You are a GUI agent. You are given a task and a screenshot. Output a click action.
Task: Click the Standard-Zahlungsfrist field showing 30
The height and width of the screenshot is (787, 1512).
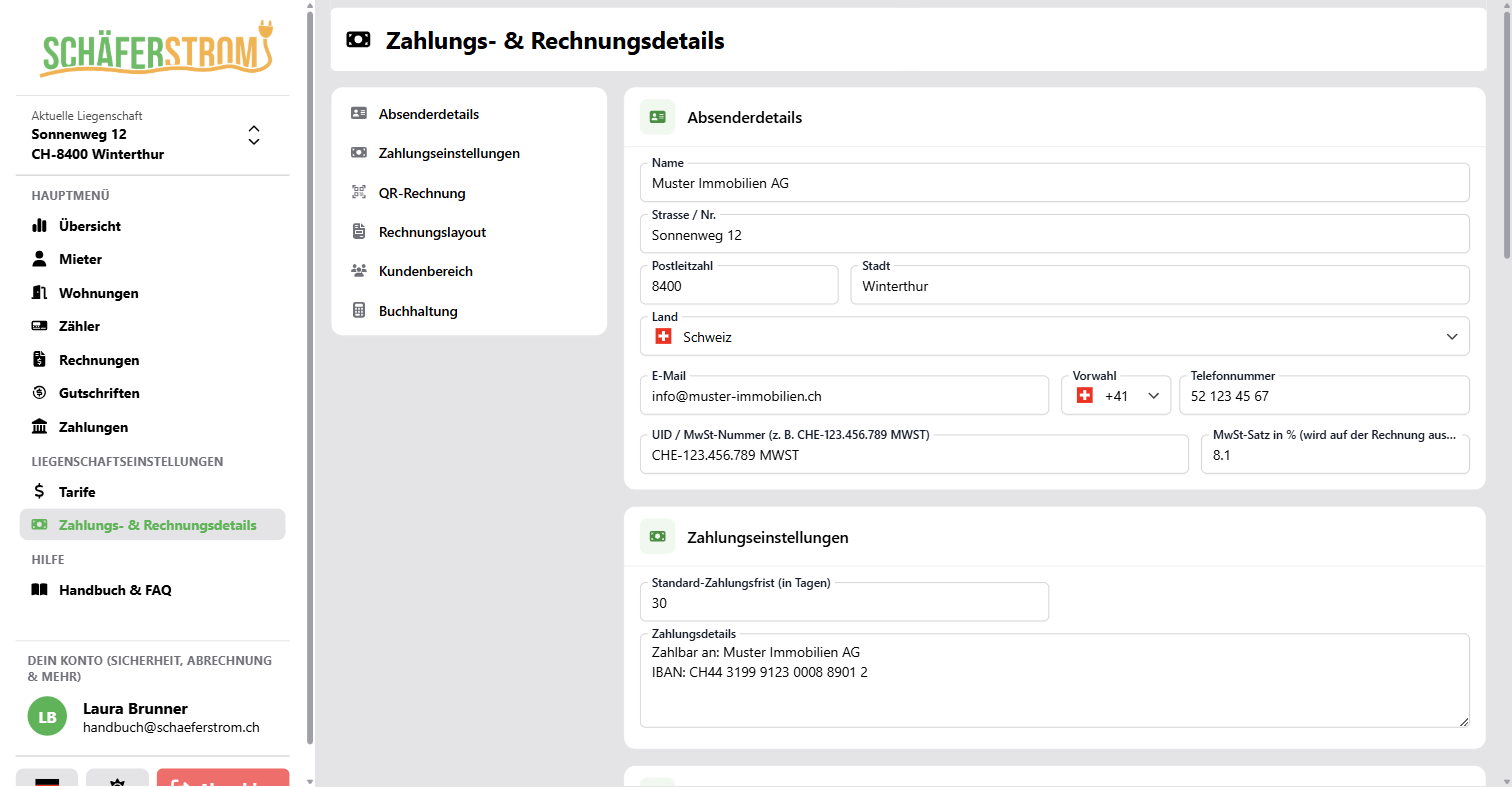[844, 602]
